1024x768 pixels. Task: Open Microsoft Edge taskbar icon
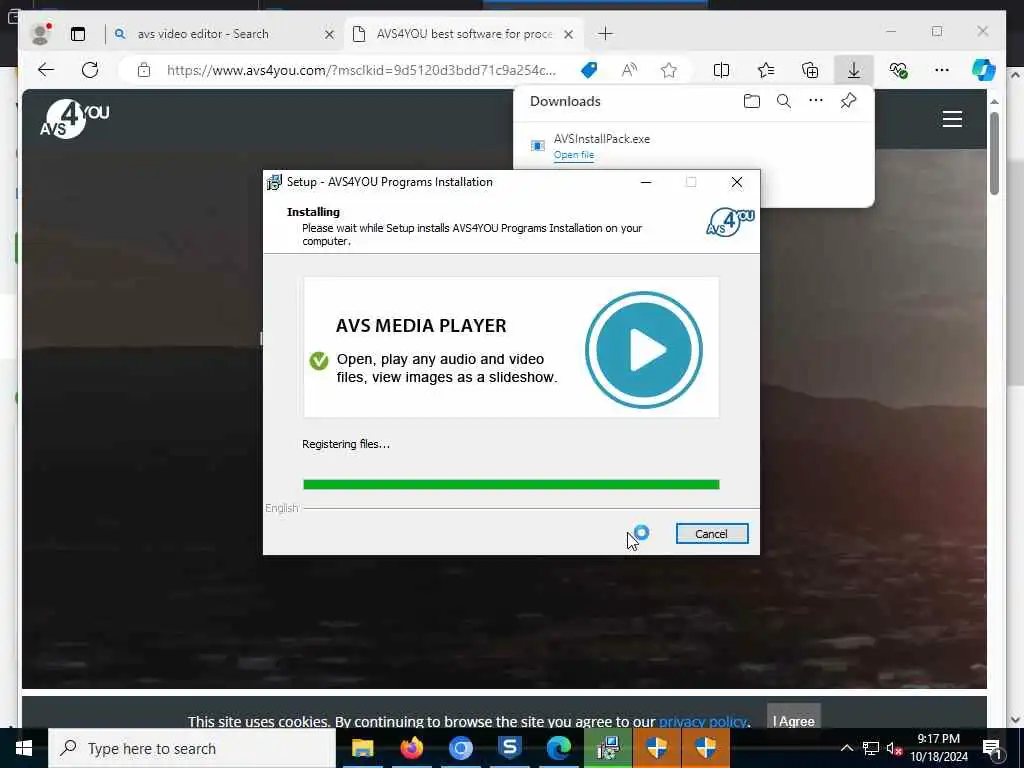[x=558, y=748]
